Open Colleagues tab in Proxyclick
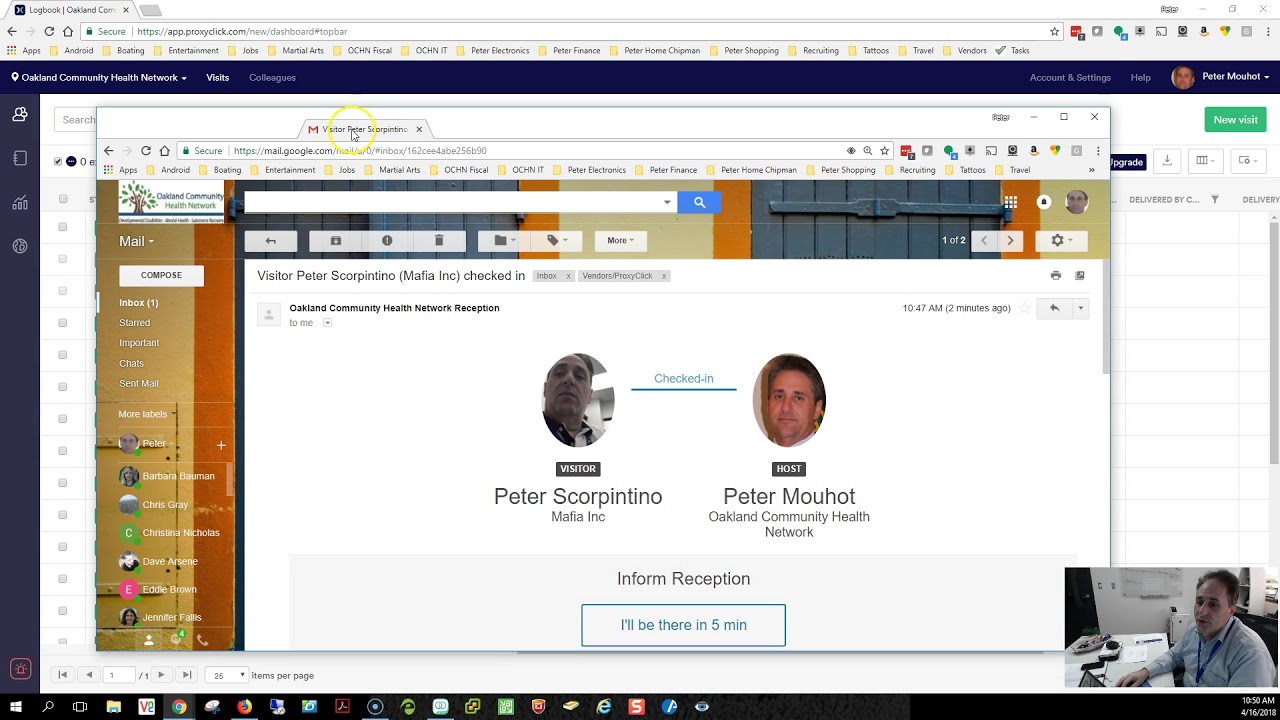Viewport: 1280px width, 720px height. pyautogui.click(x=272, y=77)
